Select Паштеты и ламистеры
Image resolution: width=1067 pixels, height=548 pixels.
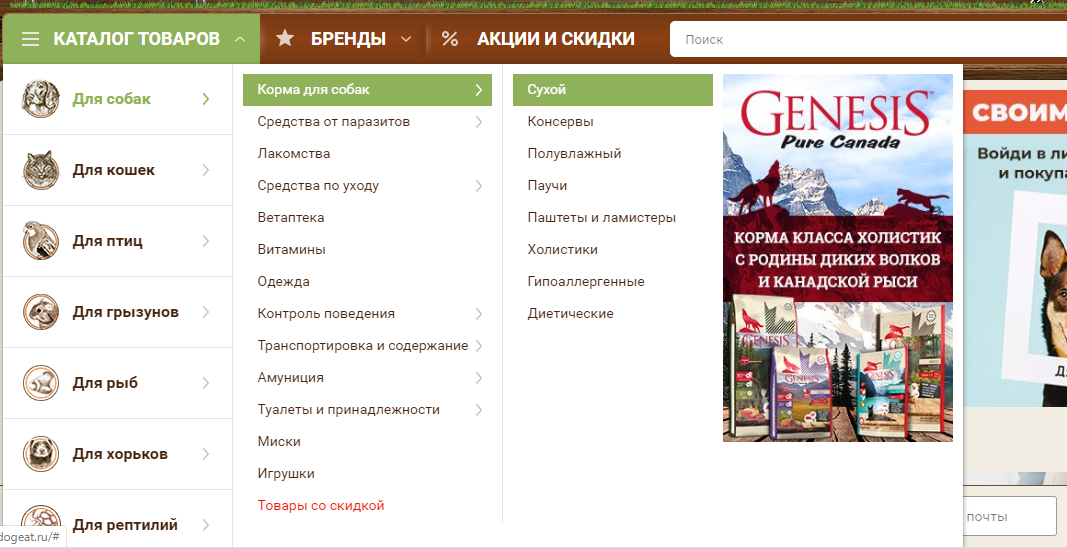pos(602,218)
